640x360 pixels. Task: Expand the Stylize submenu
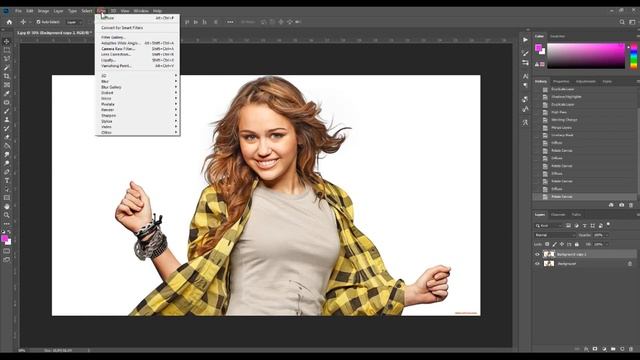[138, 121]
